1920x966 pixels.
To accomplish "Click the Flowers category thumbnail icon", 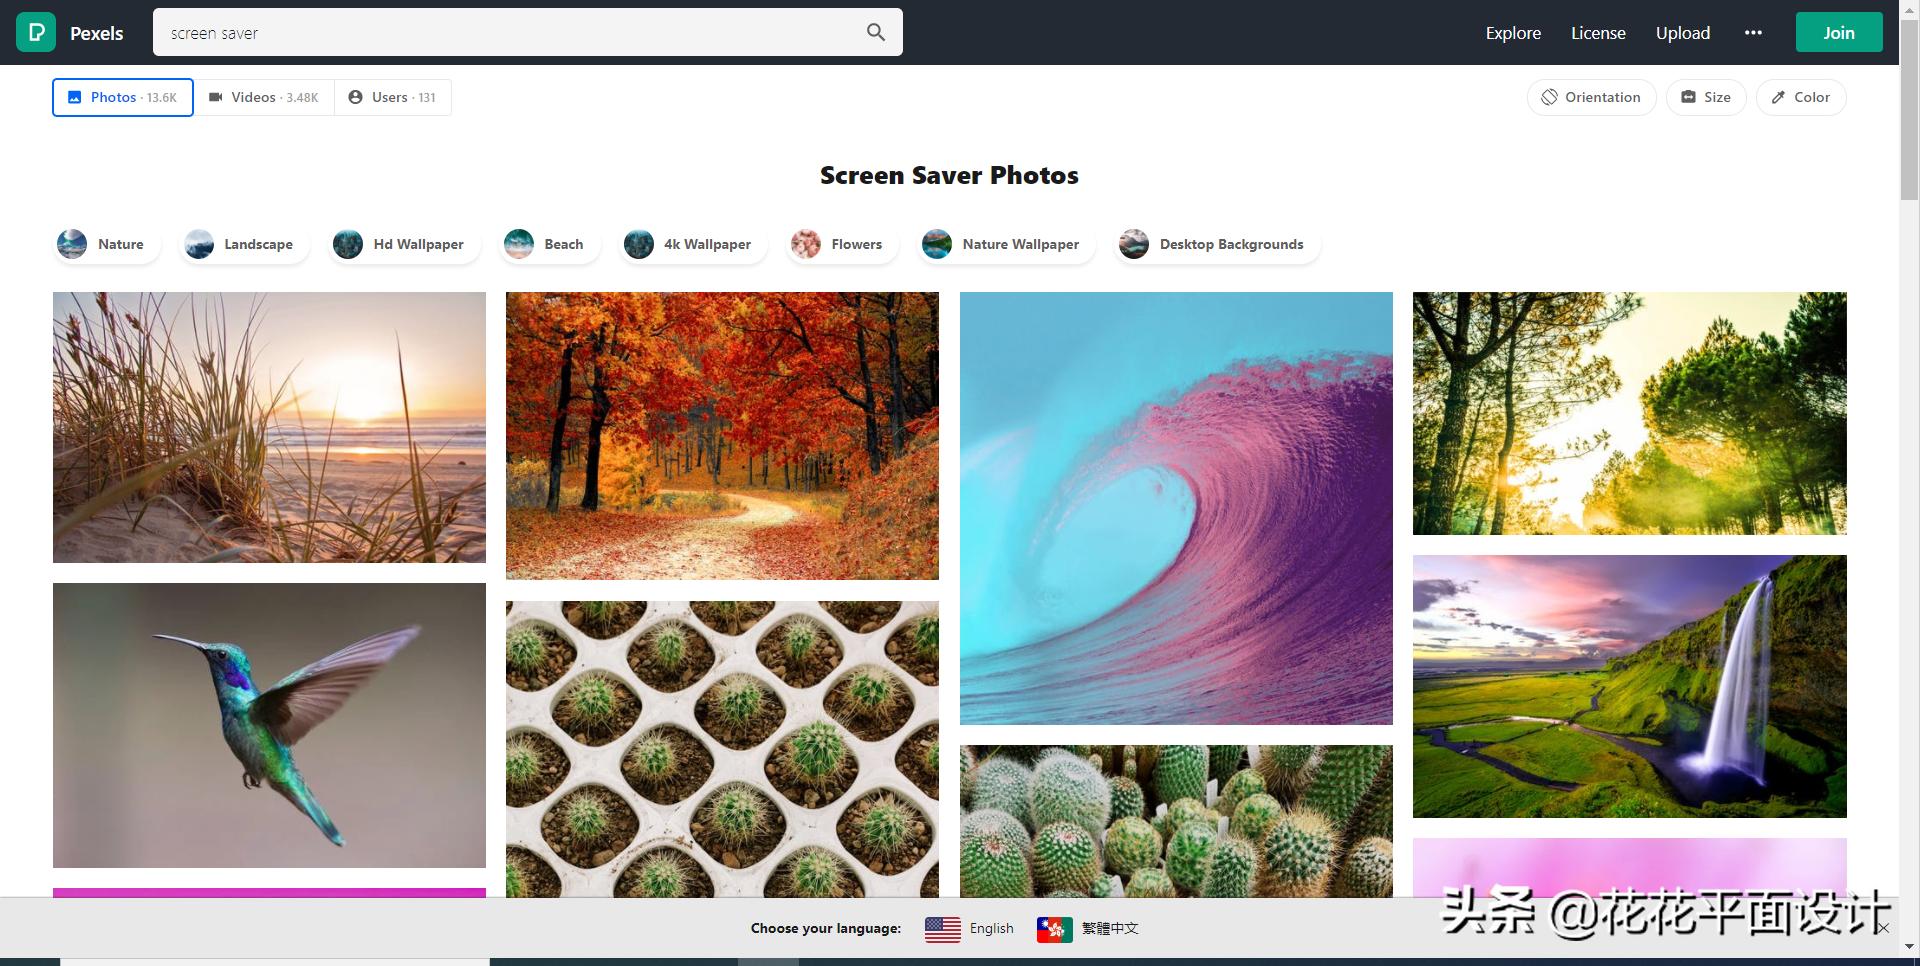I will coord(806,244).
